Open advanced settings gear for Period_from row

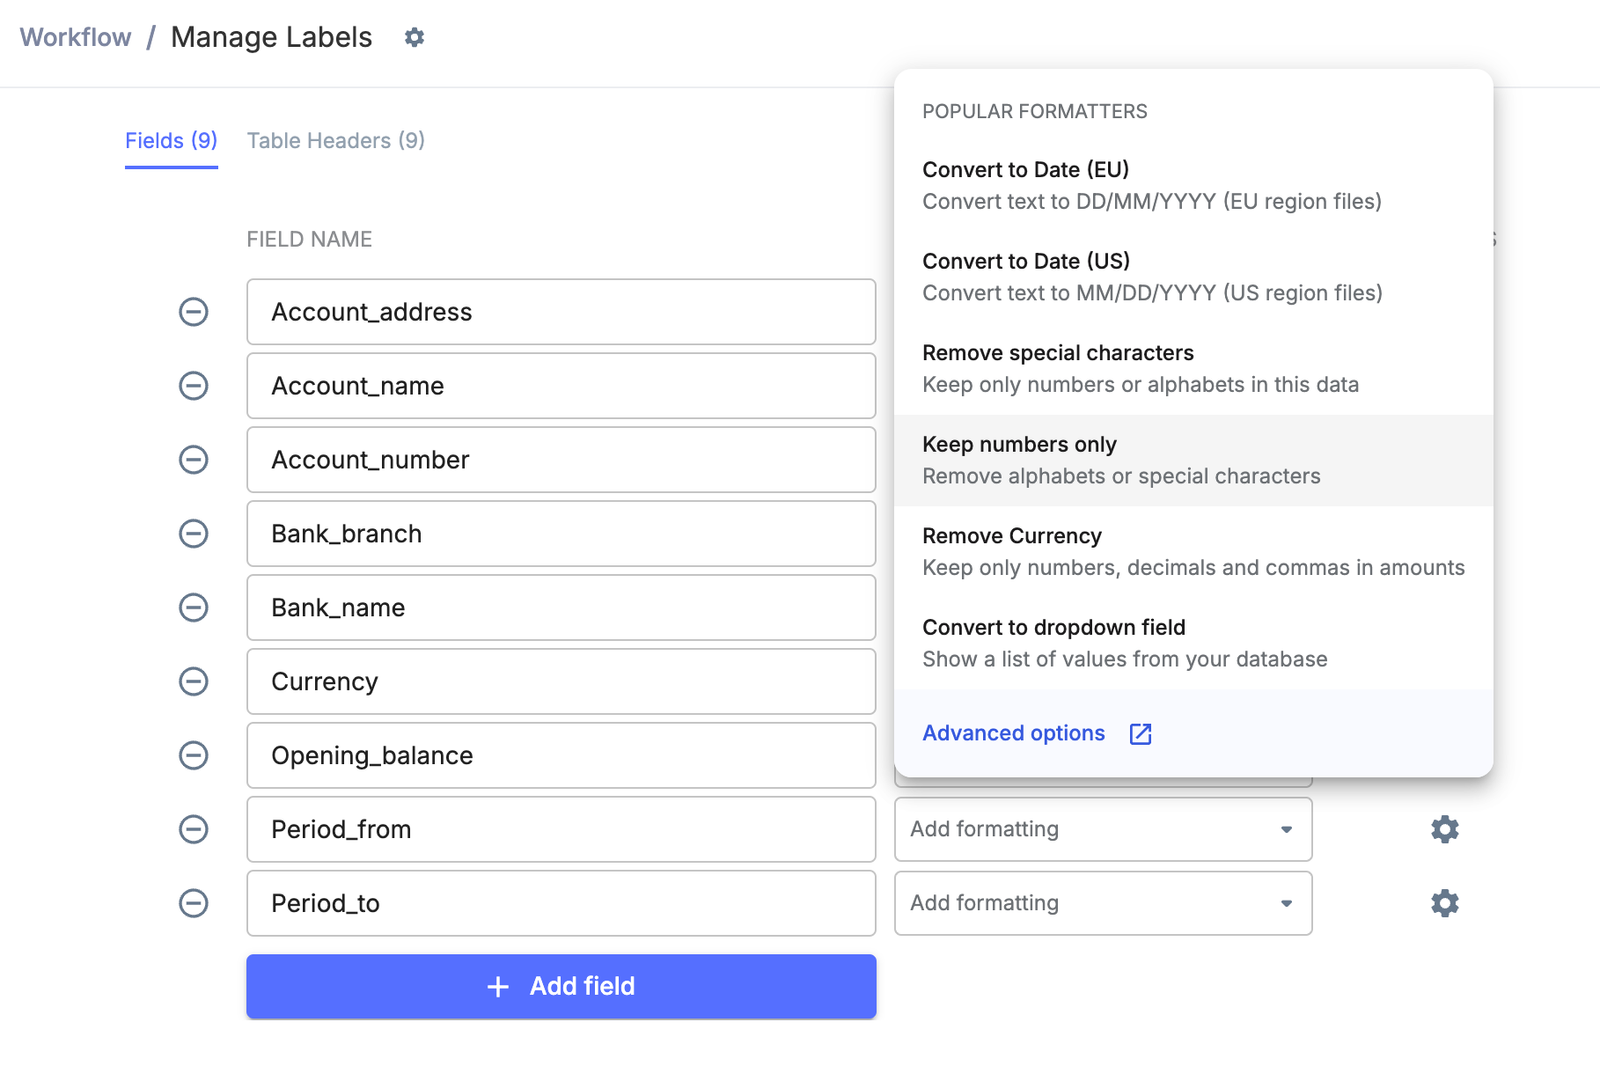(1444, 829)
